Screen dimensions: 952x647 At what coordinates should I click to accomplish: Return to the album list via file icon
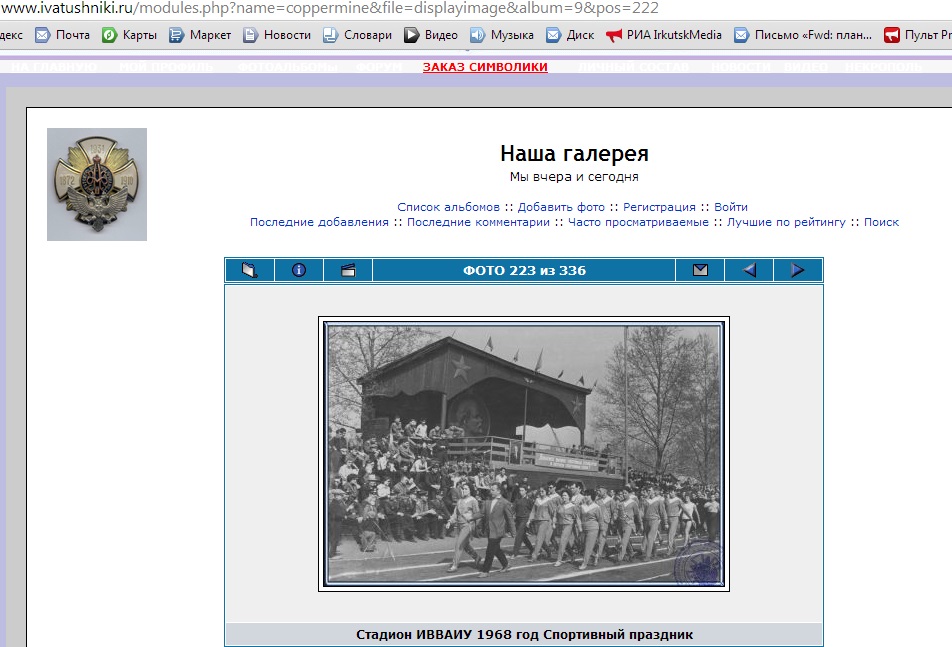pyautogui.click(x=248, y=269)
